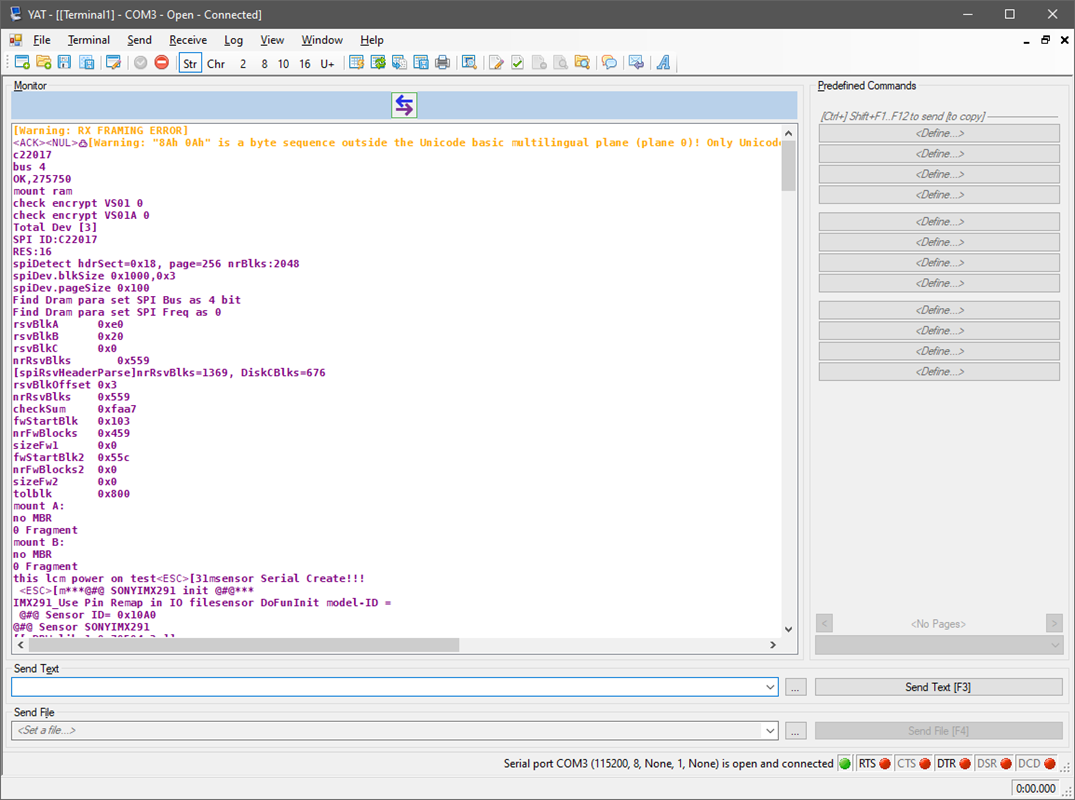Click the Format settings letter A icon
Screen dimensions: 1075x800
(664, 63)
